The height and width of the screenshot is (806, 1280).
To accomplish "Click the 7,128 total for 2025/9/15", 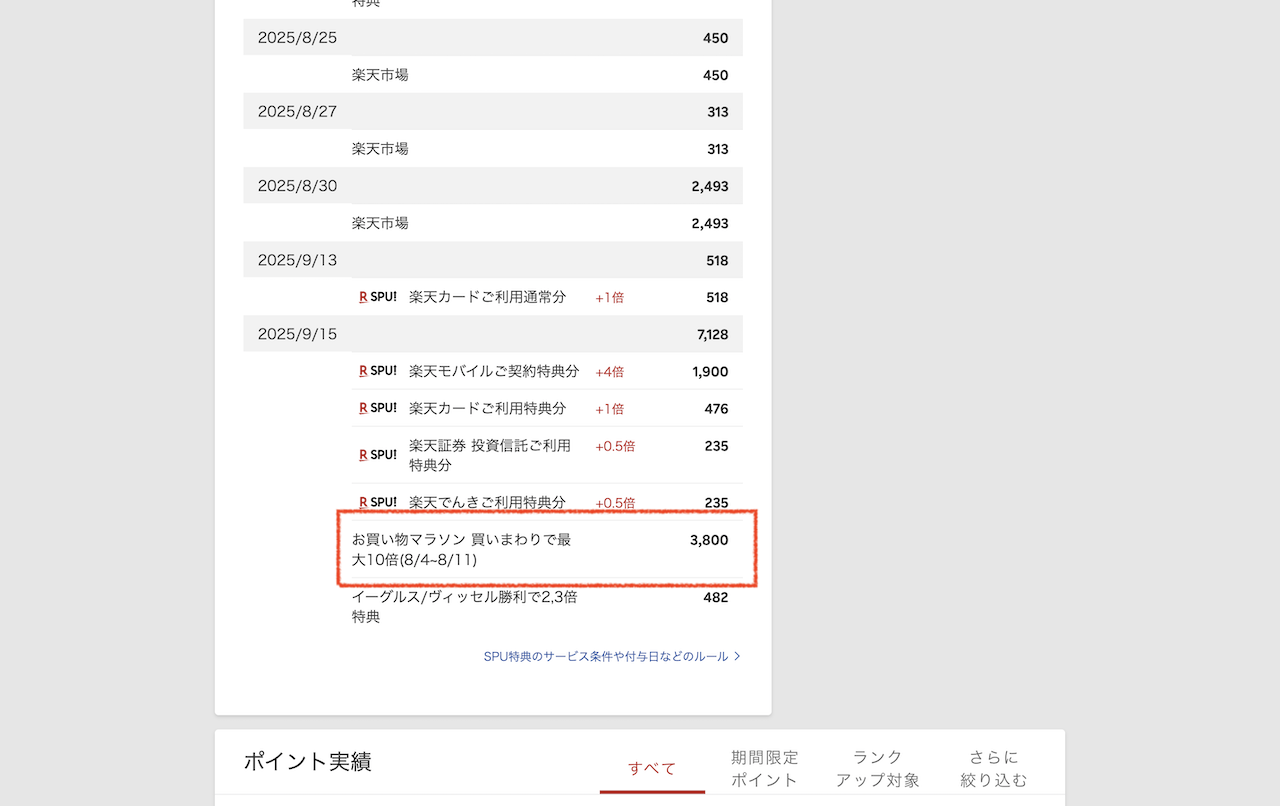I will pyautogui.click(x=713, y=334).
